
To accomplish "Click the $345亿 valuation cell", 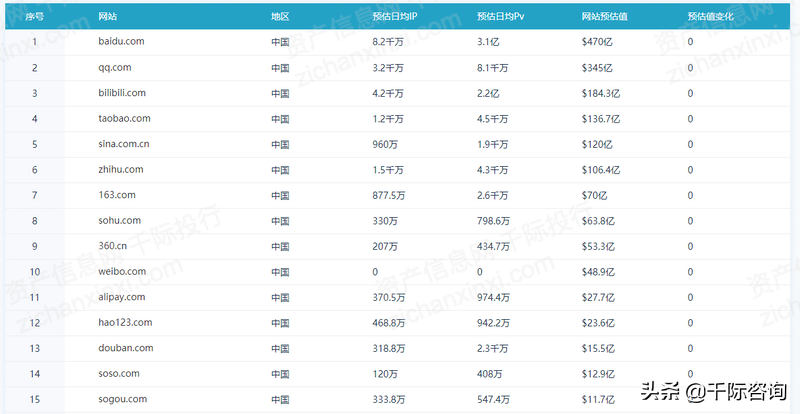I will pyautogui.click(x=597, y=68).
